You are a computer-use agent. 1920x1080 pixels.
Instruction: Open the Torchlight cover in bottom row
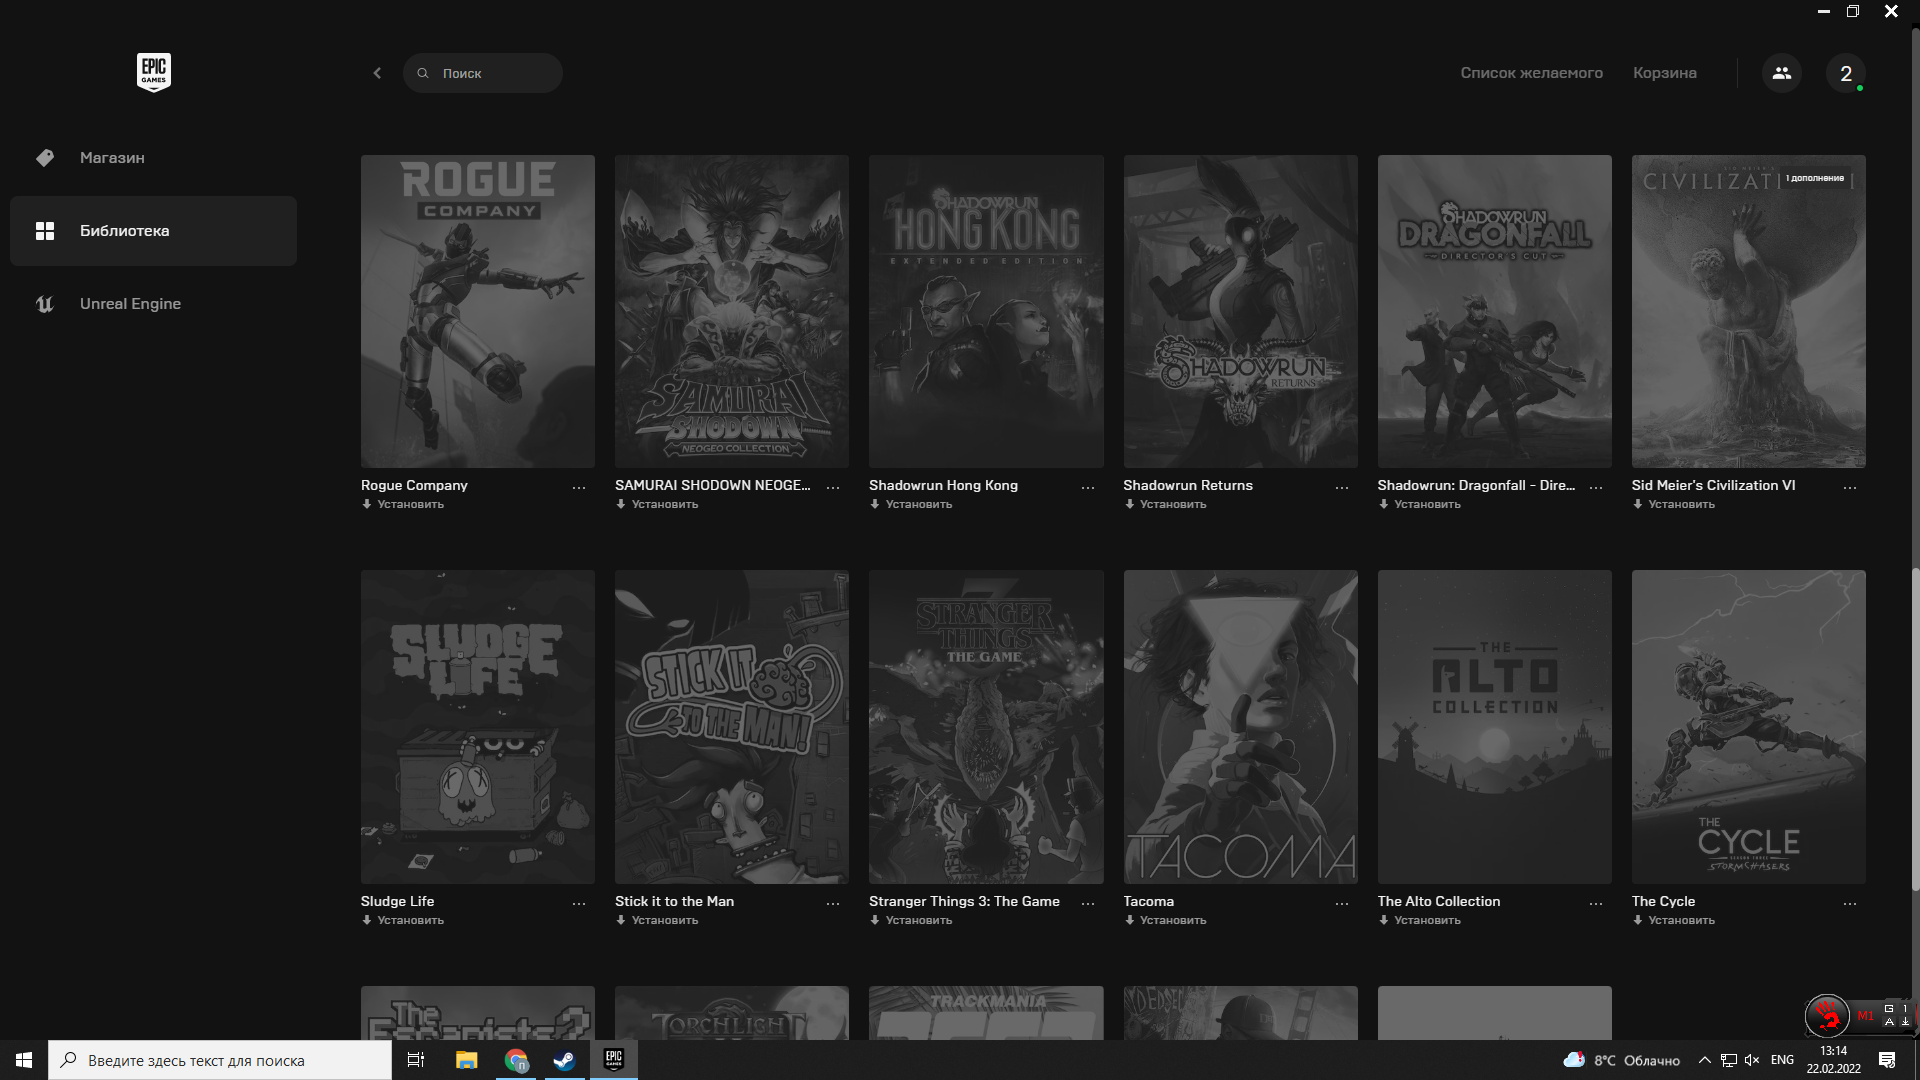coord(732,1013)
